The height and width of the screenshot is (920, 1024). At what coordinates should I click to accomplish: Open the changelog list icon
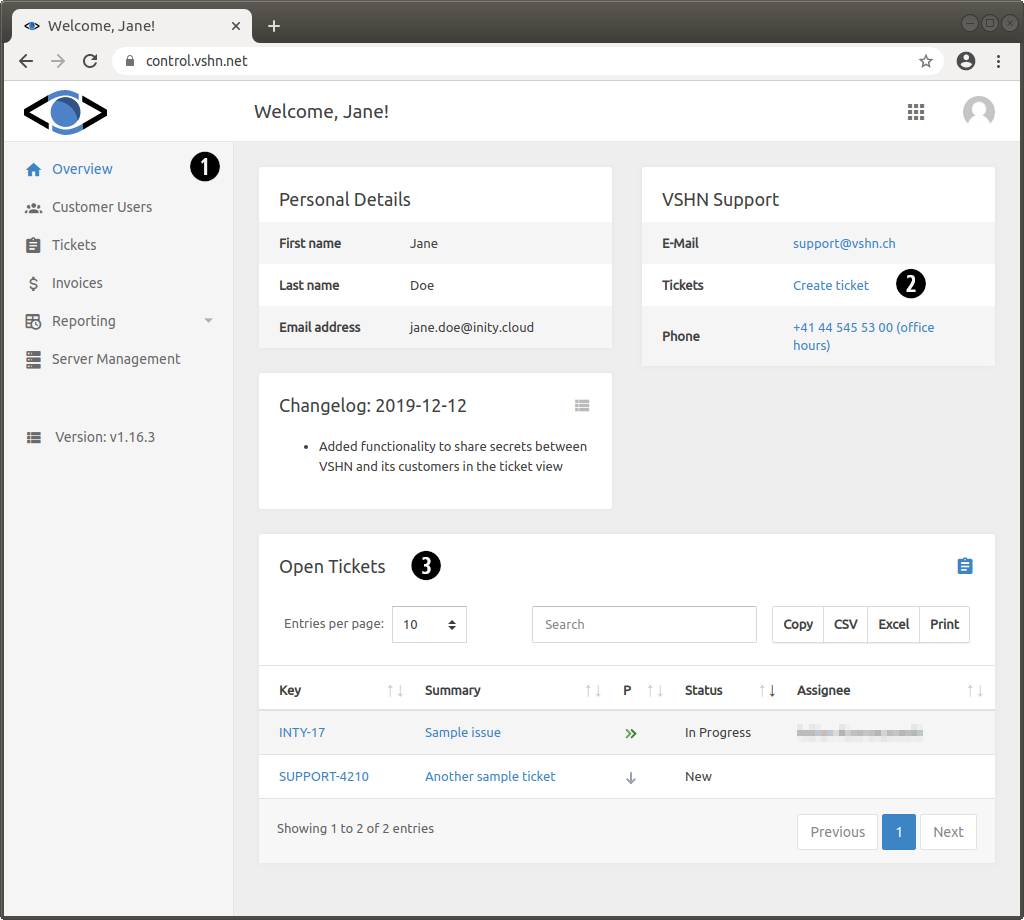(582, 405)
